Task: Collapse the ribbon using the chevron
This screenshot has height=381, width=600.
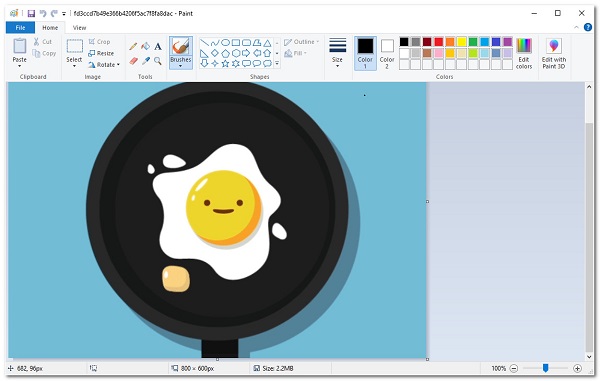Action: click(x=576, y=28)
